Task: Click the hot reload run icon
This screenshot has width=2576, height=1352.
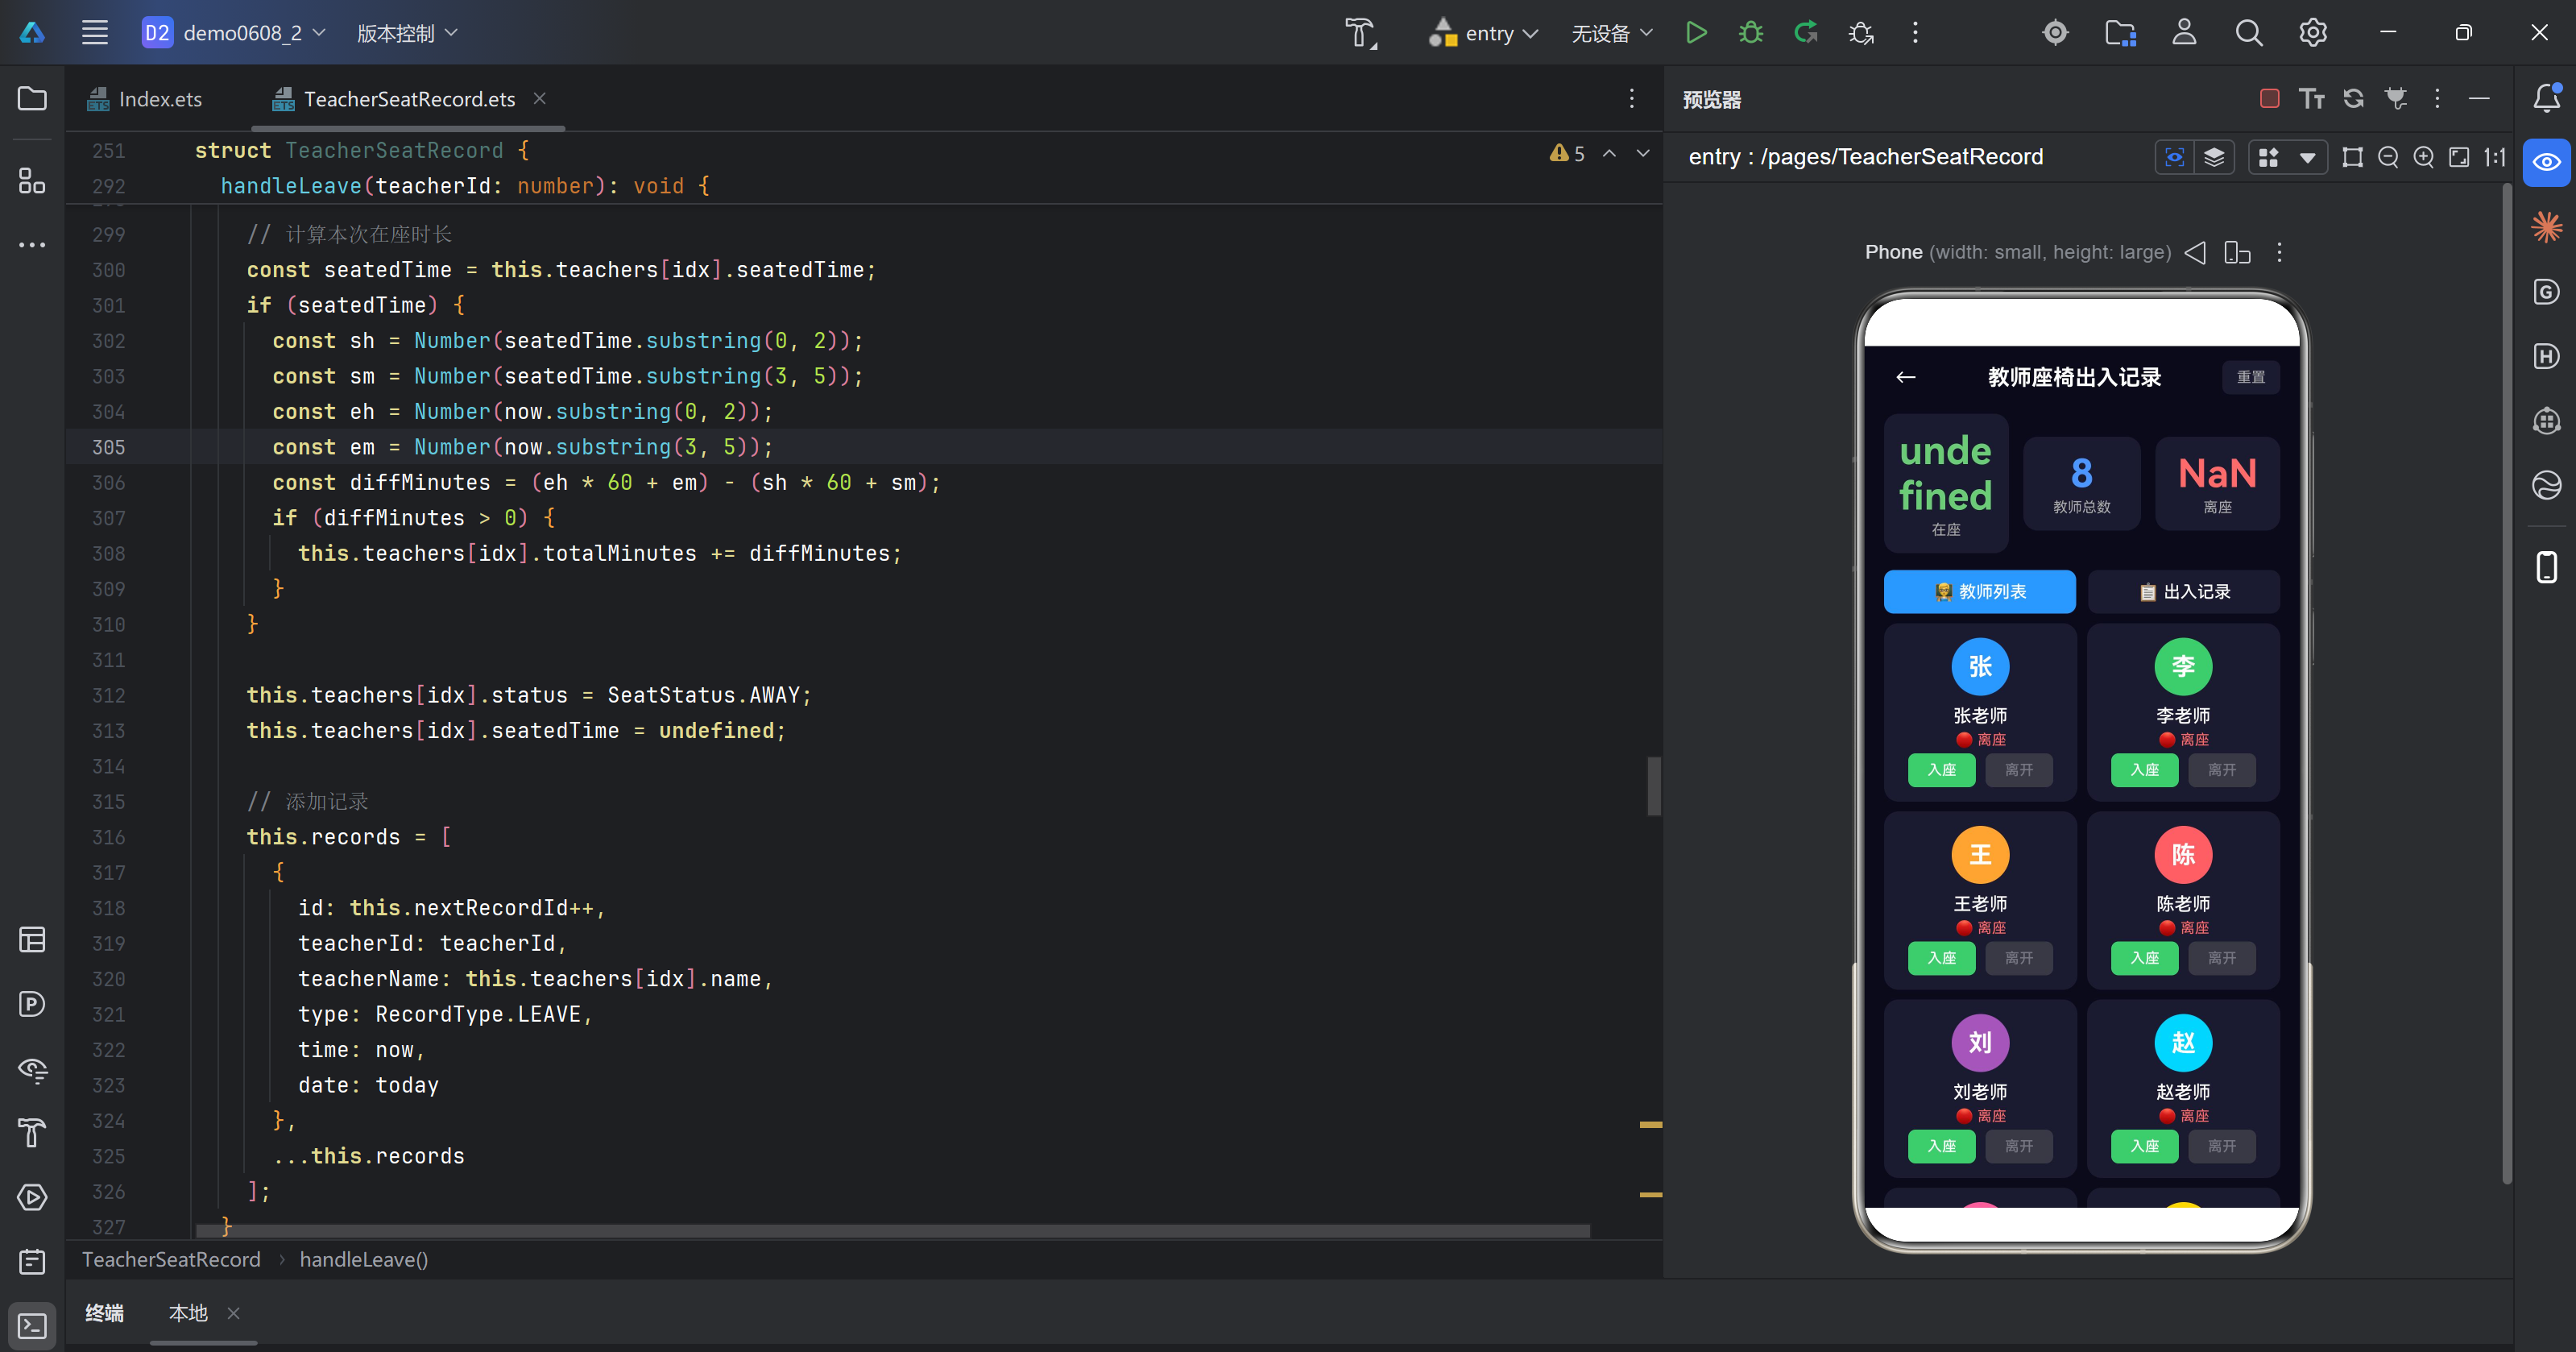Action: click(x=1806, y=33)
